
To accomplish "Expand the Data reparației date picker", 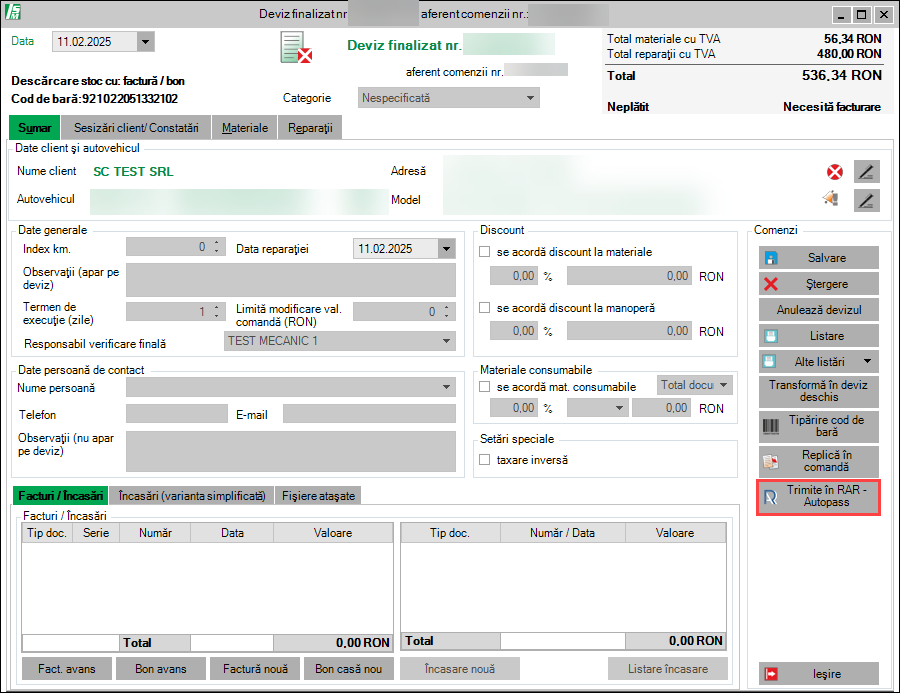I will coord(446,248).
